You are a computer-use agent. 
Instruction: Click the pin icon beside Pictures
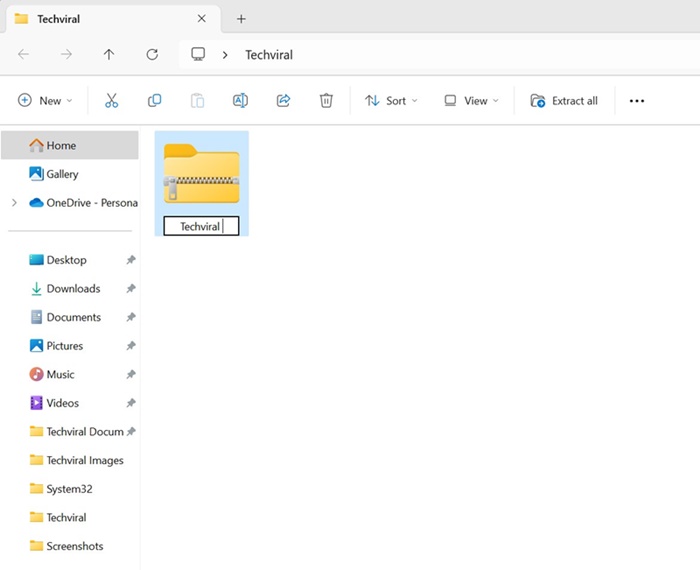pyautogui.click(x=131, y=345)
